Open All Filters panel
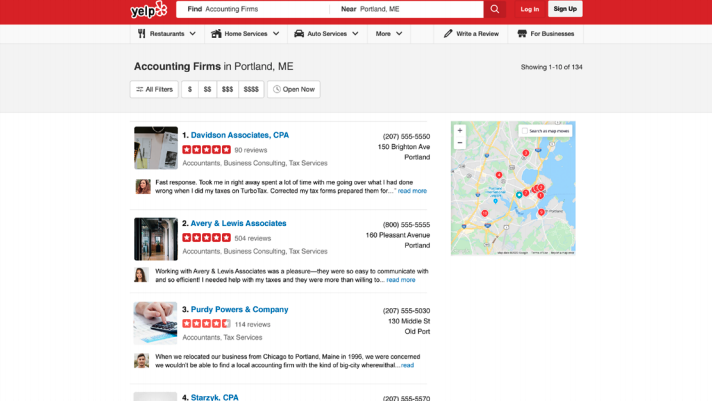This screenshot has width=712, height=401. coord(154,89)
